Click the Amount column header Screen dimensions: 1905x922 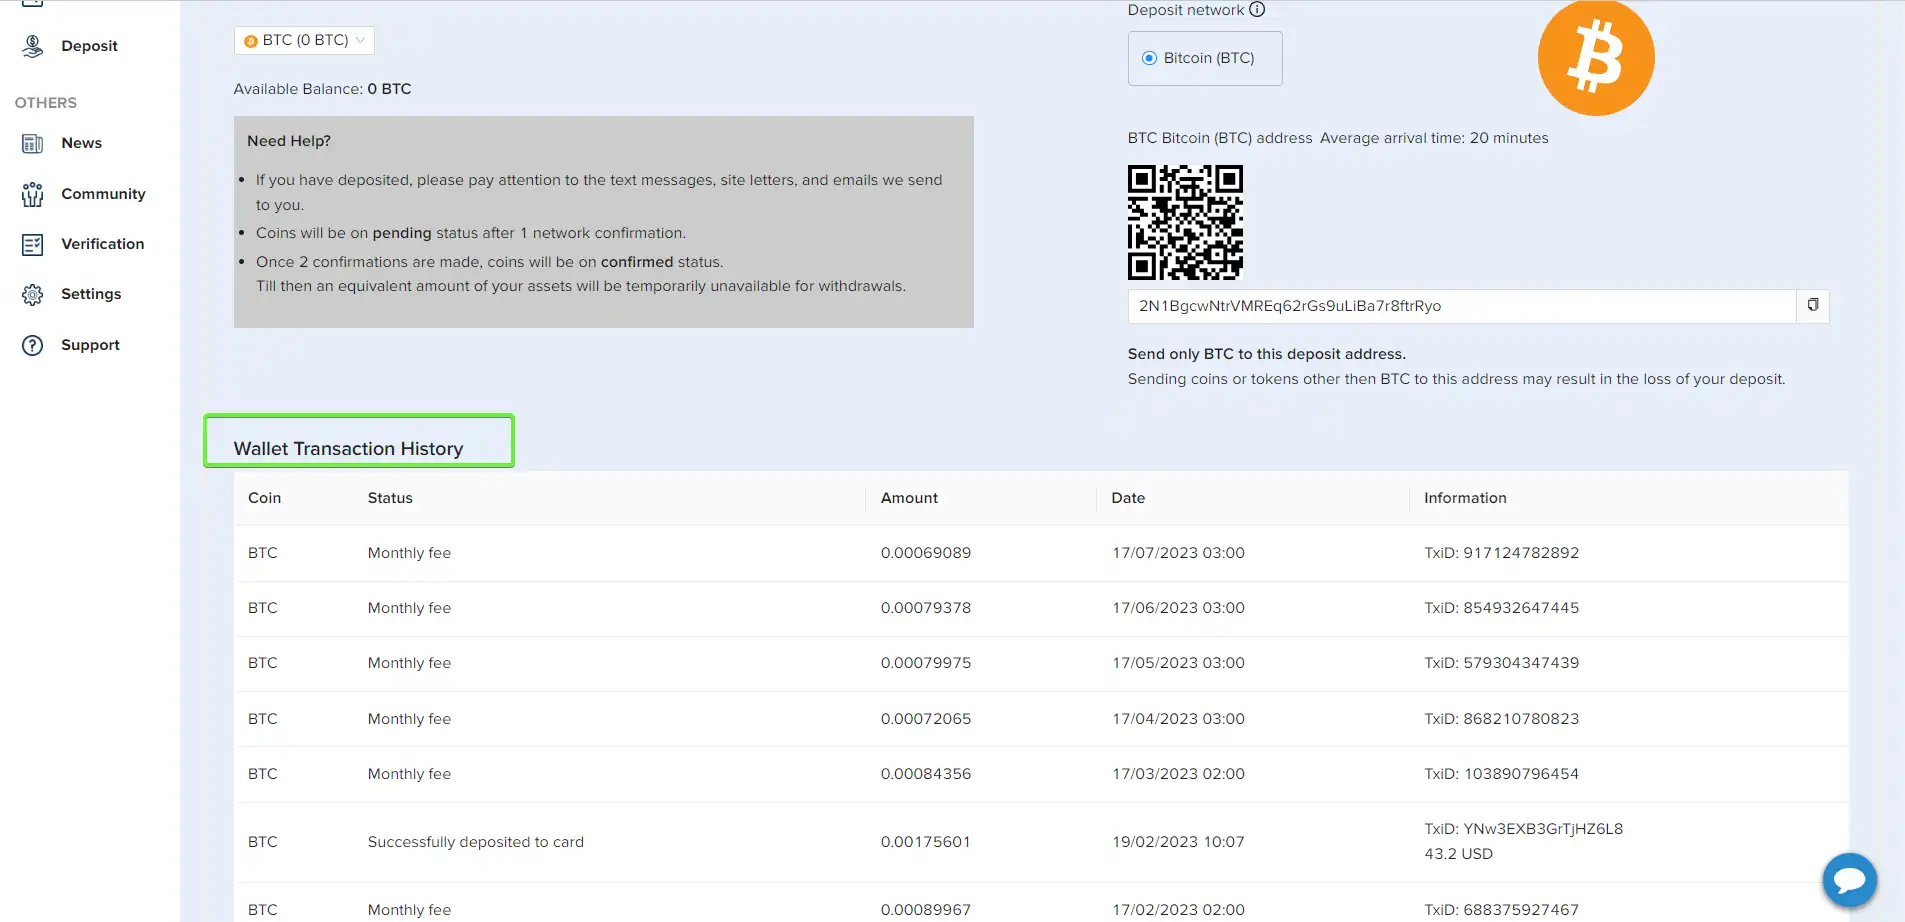click(x=909, y=498)
